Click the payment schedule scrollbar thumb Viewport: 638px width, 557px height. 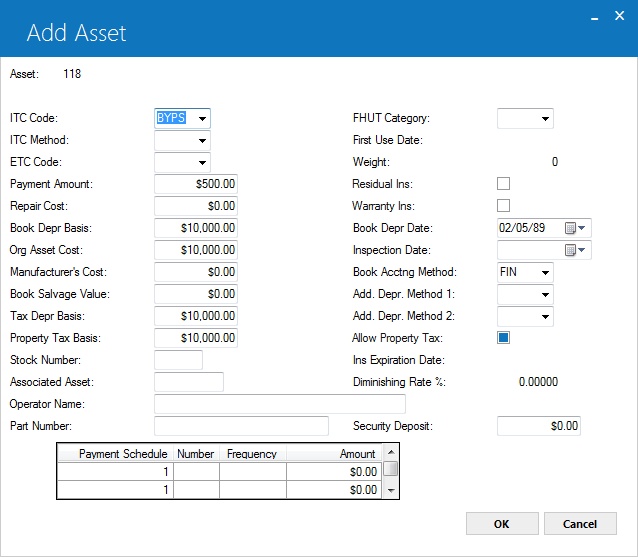(391, 469)
